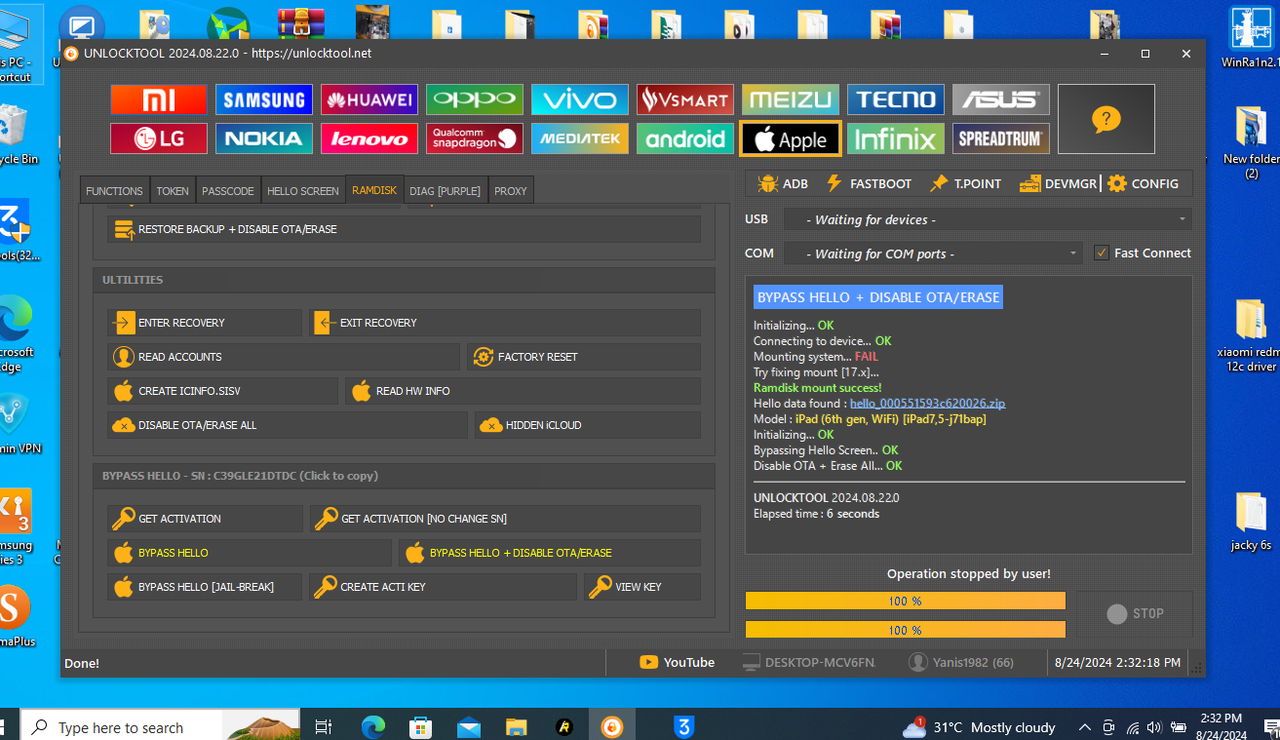Click EXIT RECOVERY button
Screen dimensions: 1280x740
(x=505, y=323)
